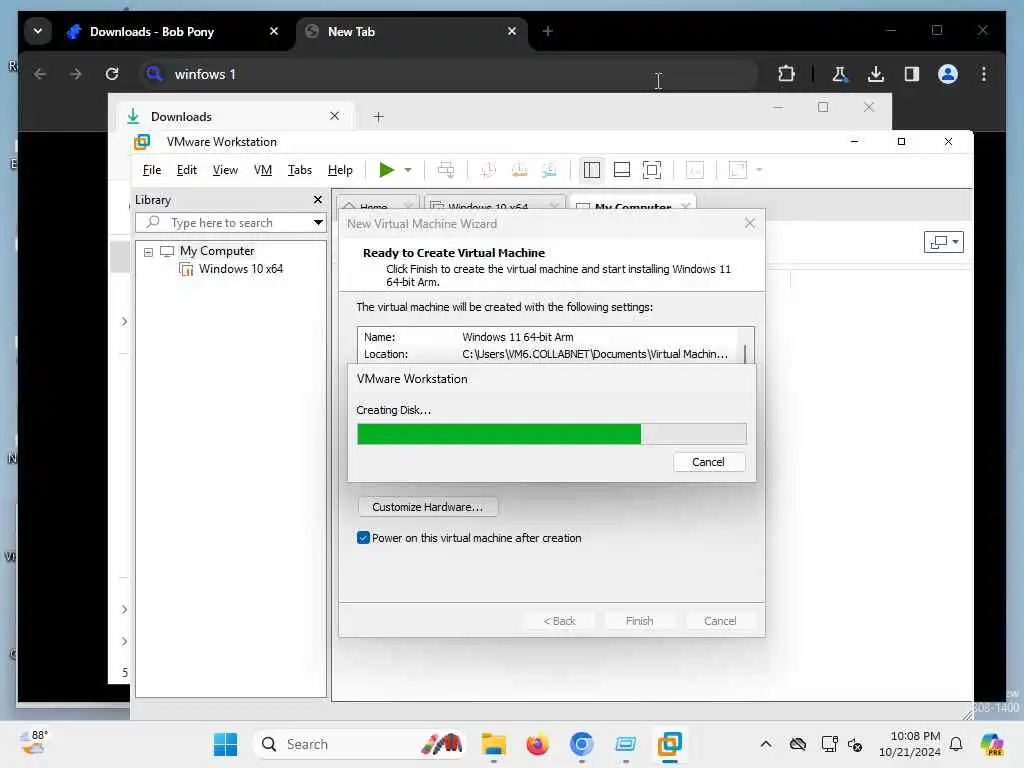The width and height of the screenshot is (1024, 768).
Task: Click the Manage Snapshots toolbar icon
Action: 549,170
